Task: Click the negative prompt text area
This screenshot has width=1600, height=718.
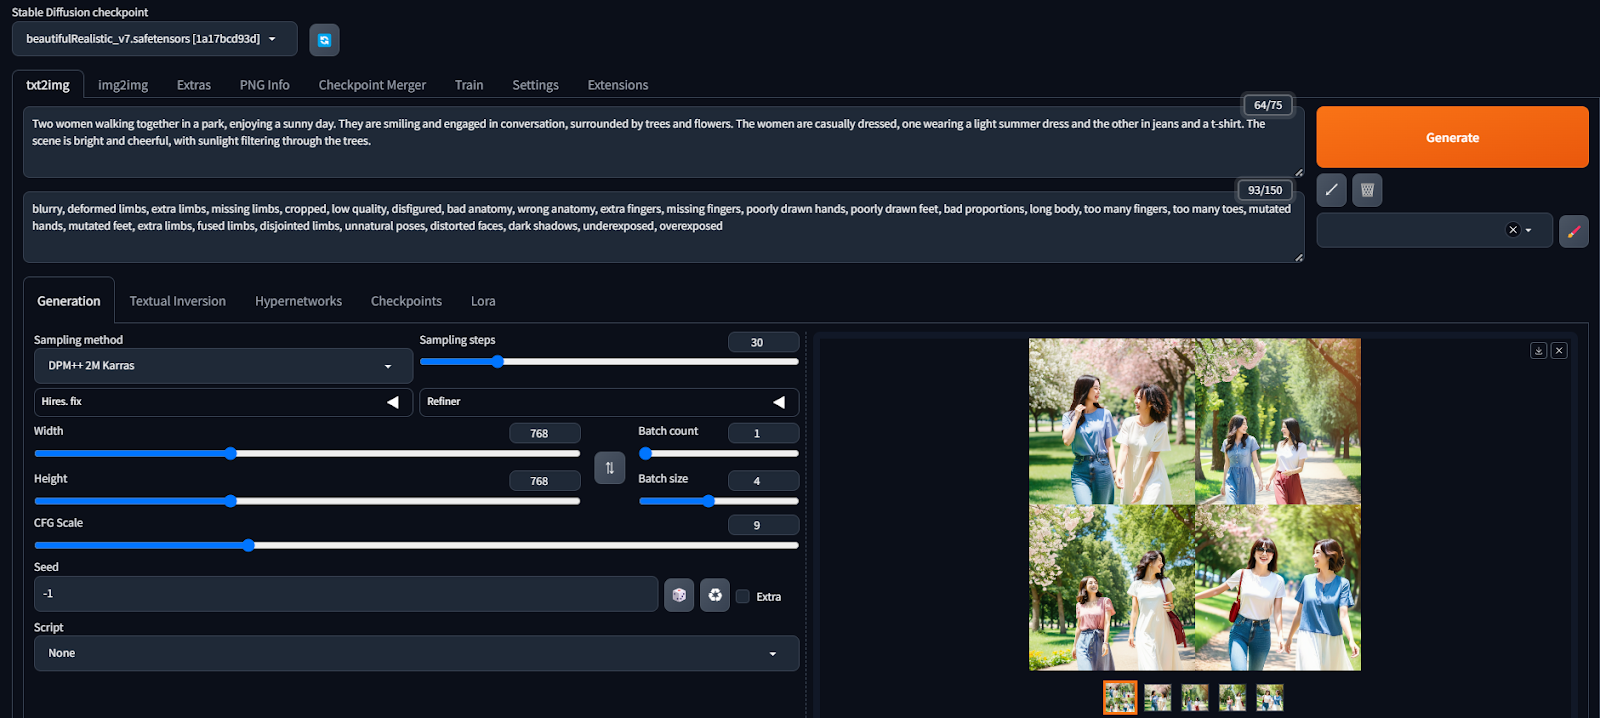Action: (663, 227)
